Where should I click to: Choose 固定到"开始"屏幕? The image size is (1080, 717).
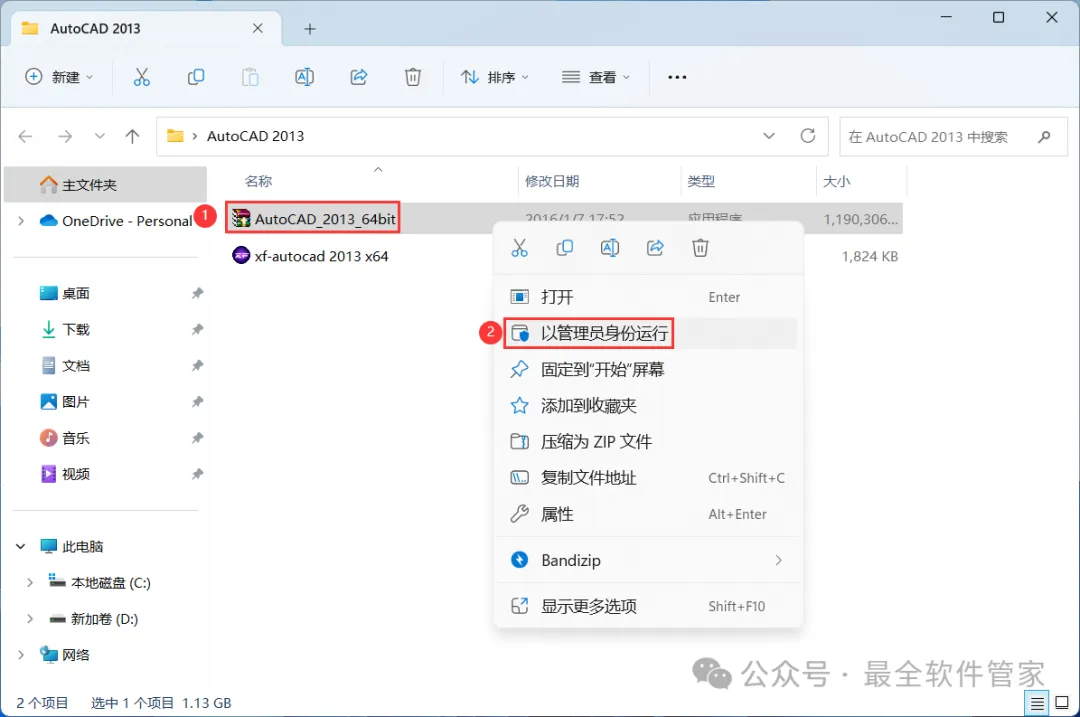point(649,370)
